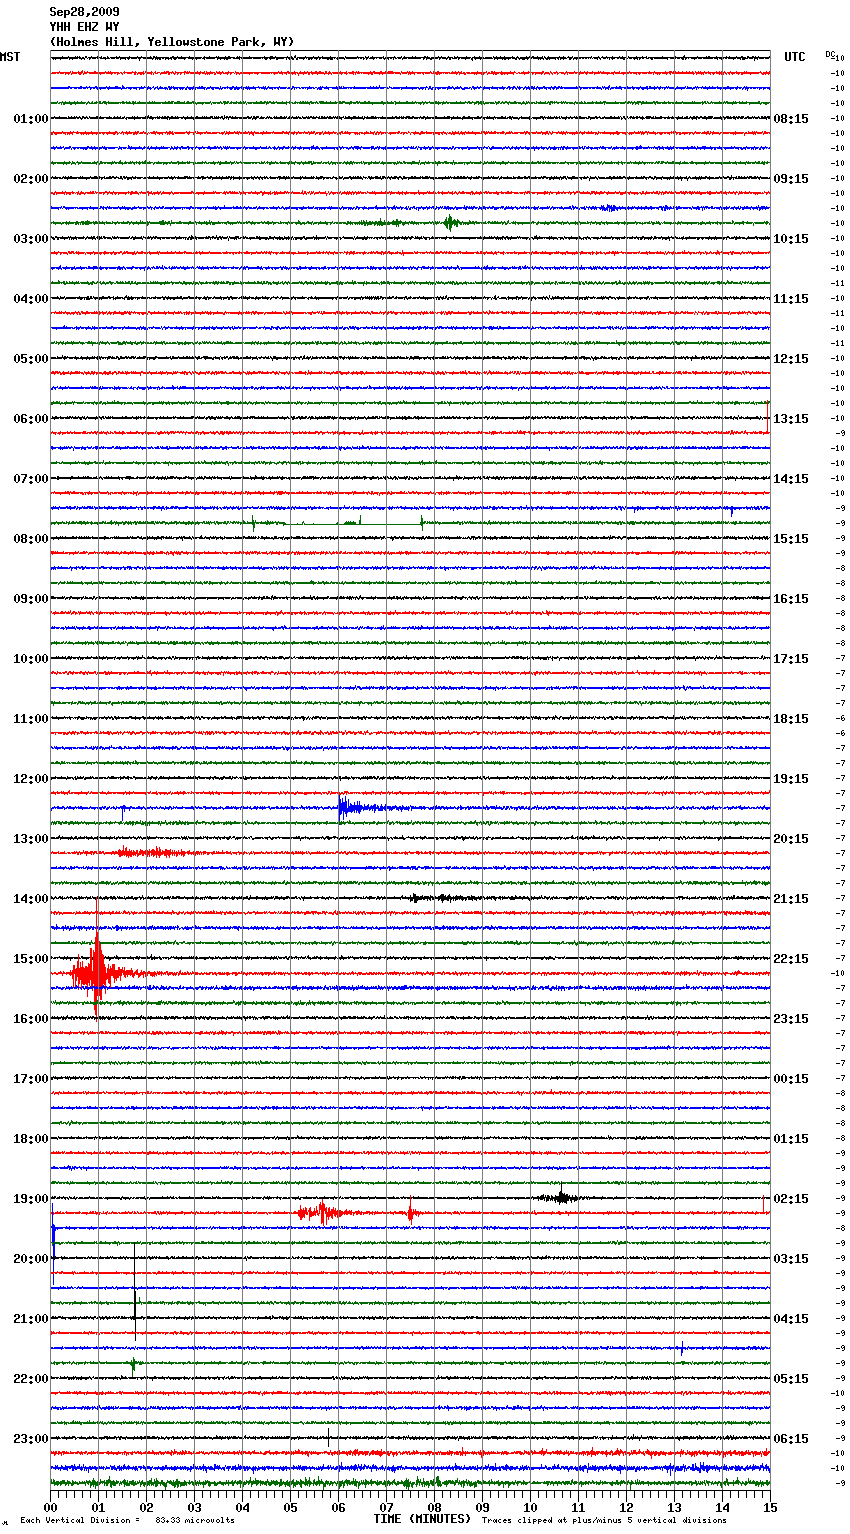Click minute 00 on the time axis
Image resolution: width=850 pixels, height=1534 pixels.
(x=51, y=1507)
